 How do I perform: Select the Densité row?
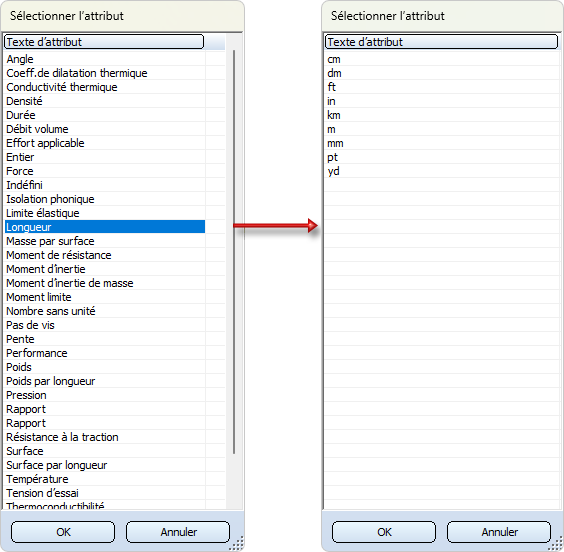click(105, 101)
